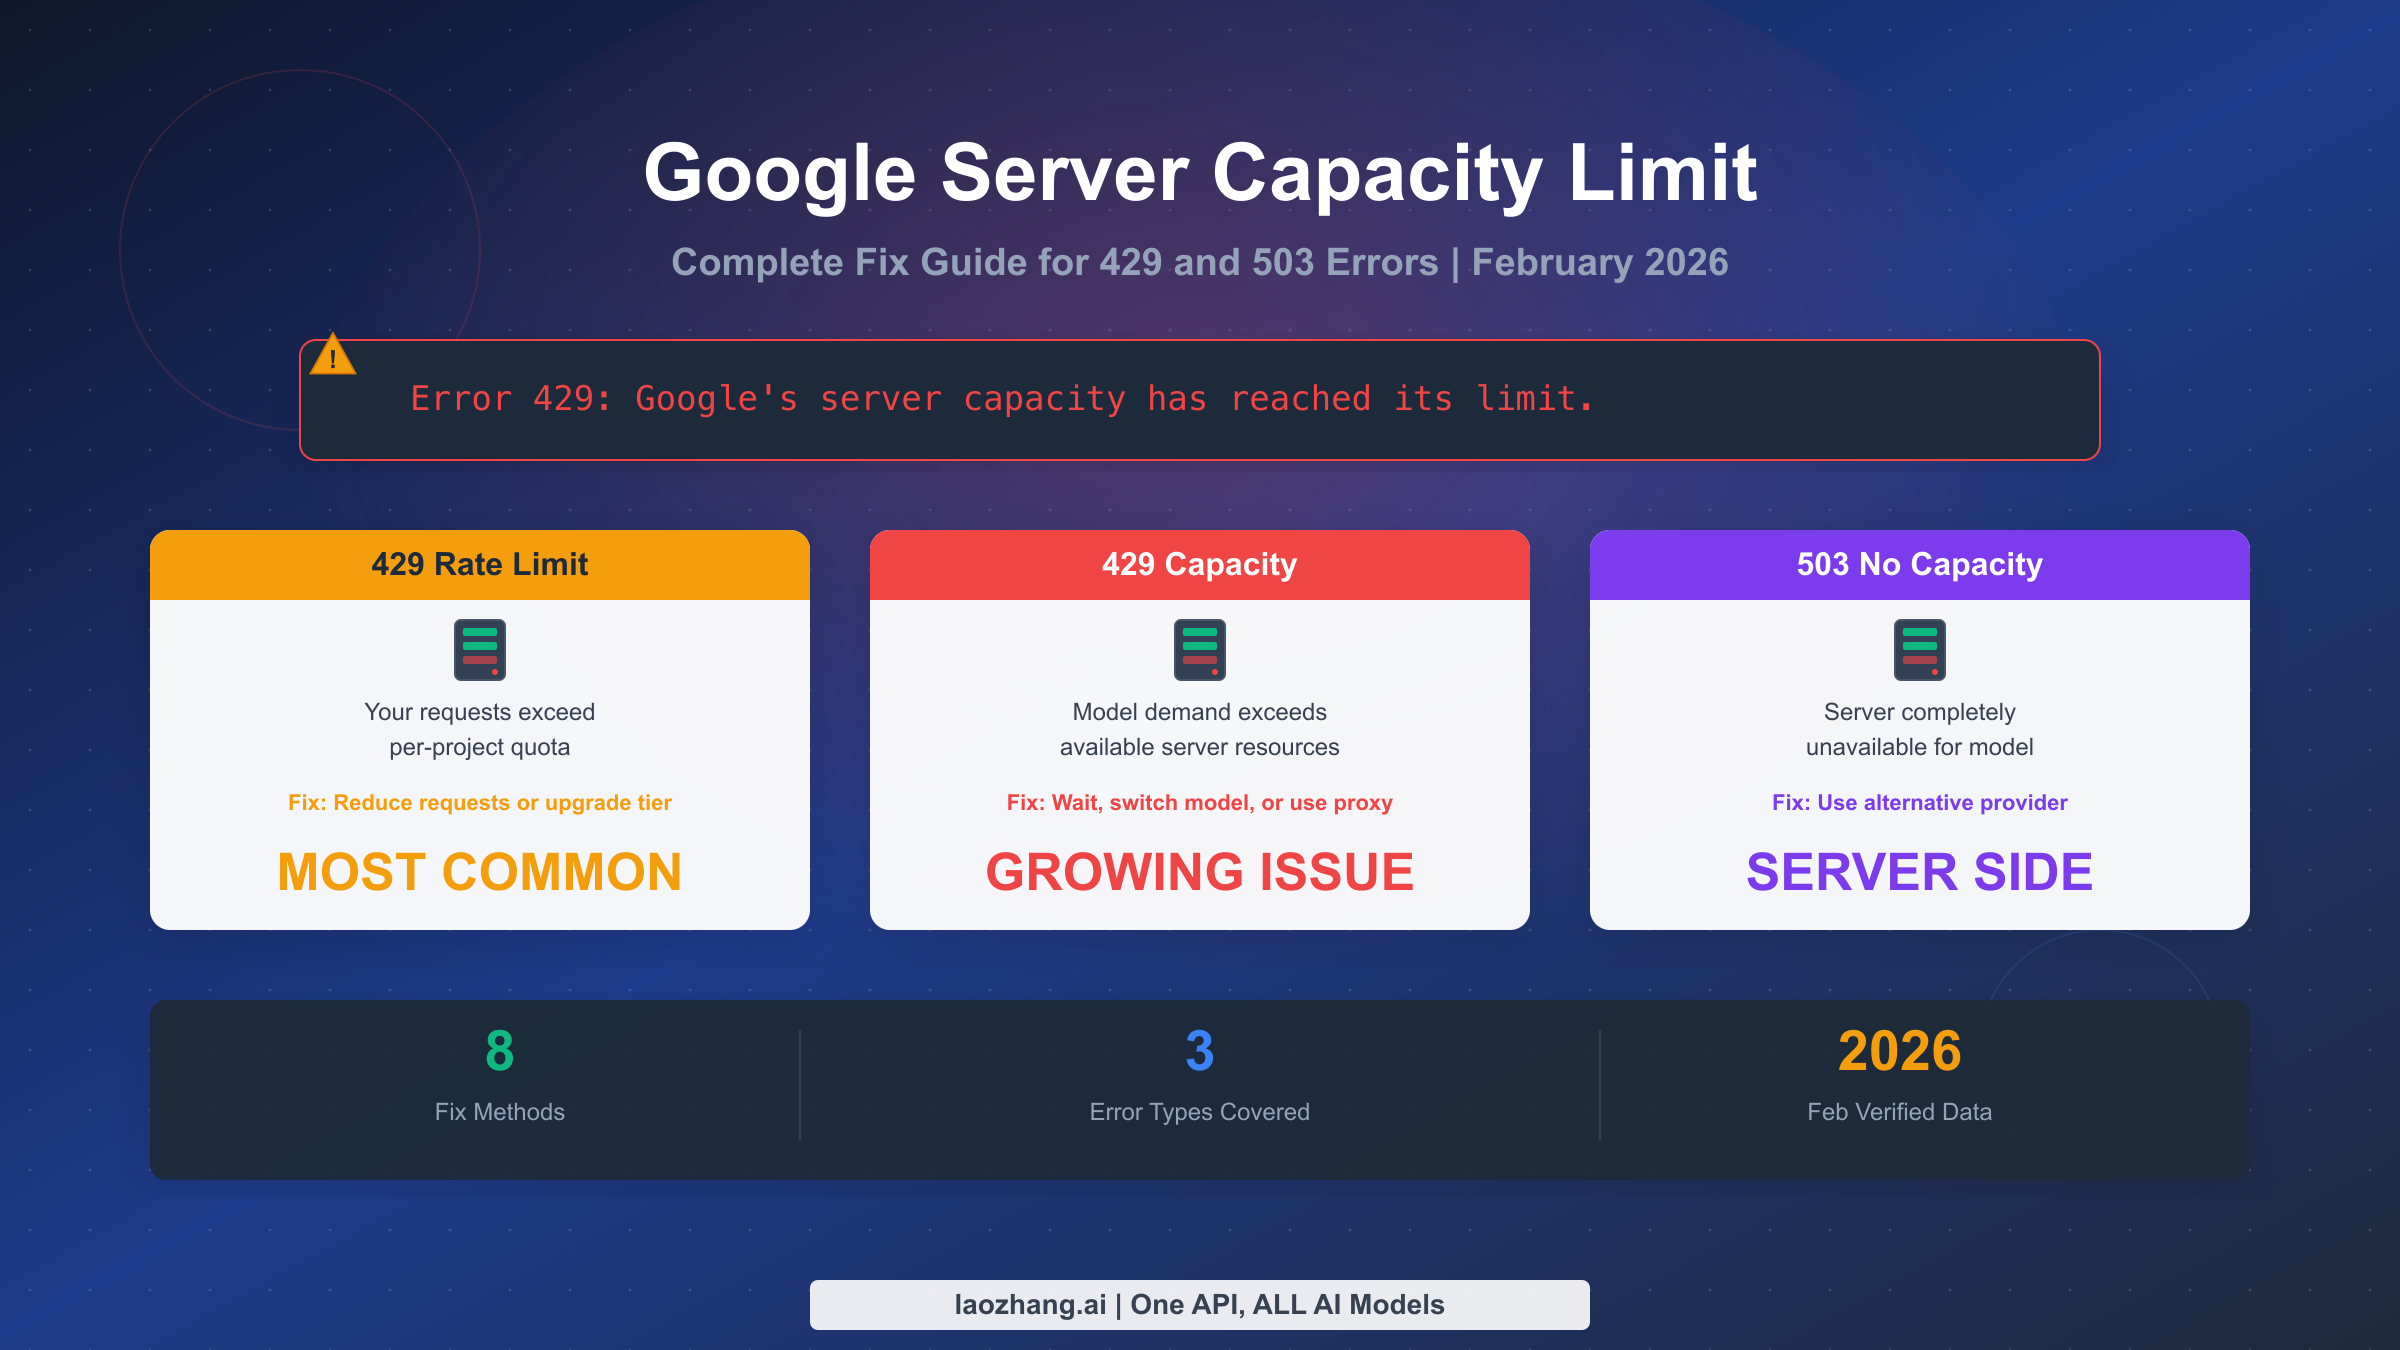Click the SERVER SIDE label
Screen dimensions: 2400x1350
point(1918,872)
